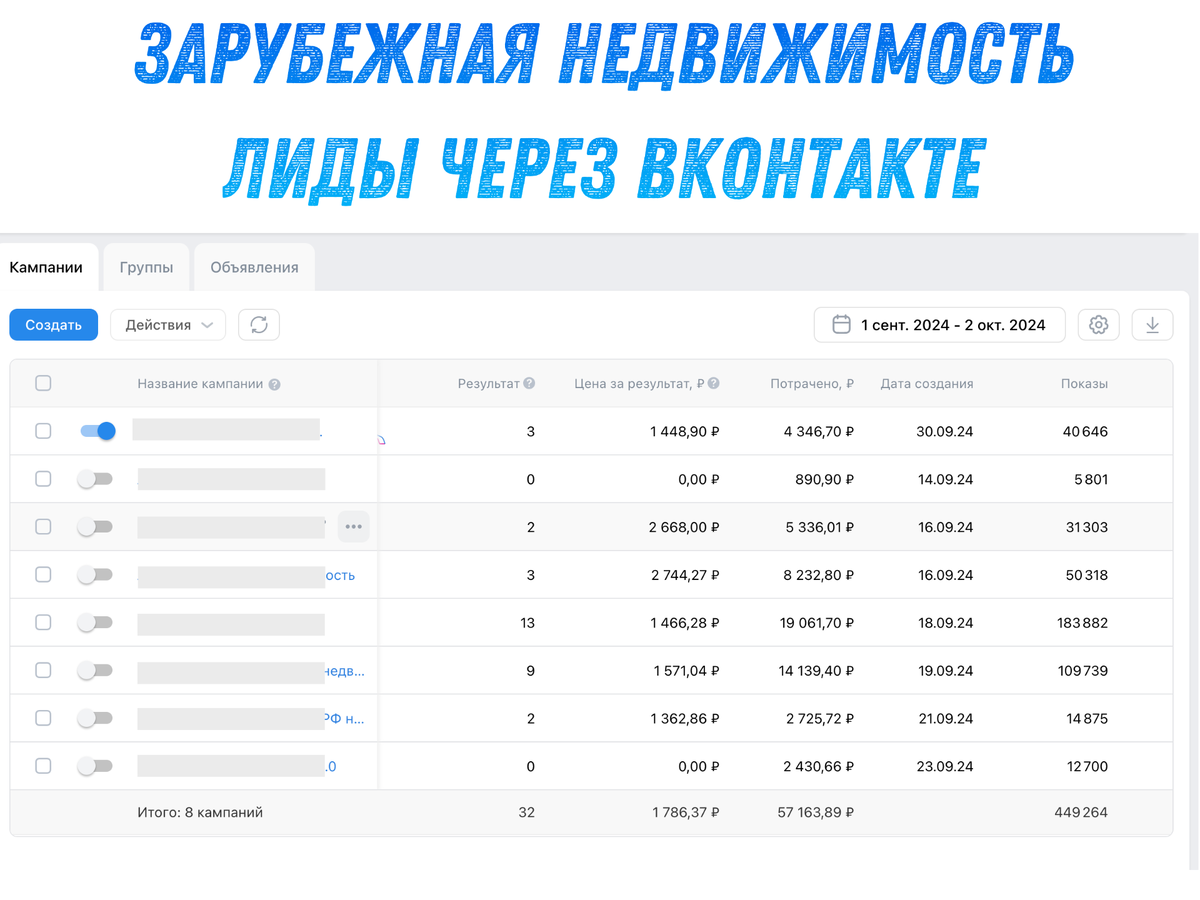Check the checkbox in 19.09.24 campaign row
The width and height of the screenshot is (1200, 900).
pyautogui.click(x=43, y=670)
